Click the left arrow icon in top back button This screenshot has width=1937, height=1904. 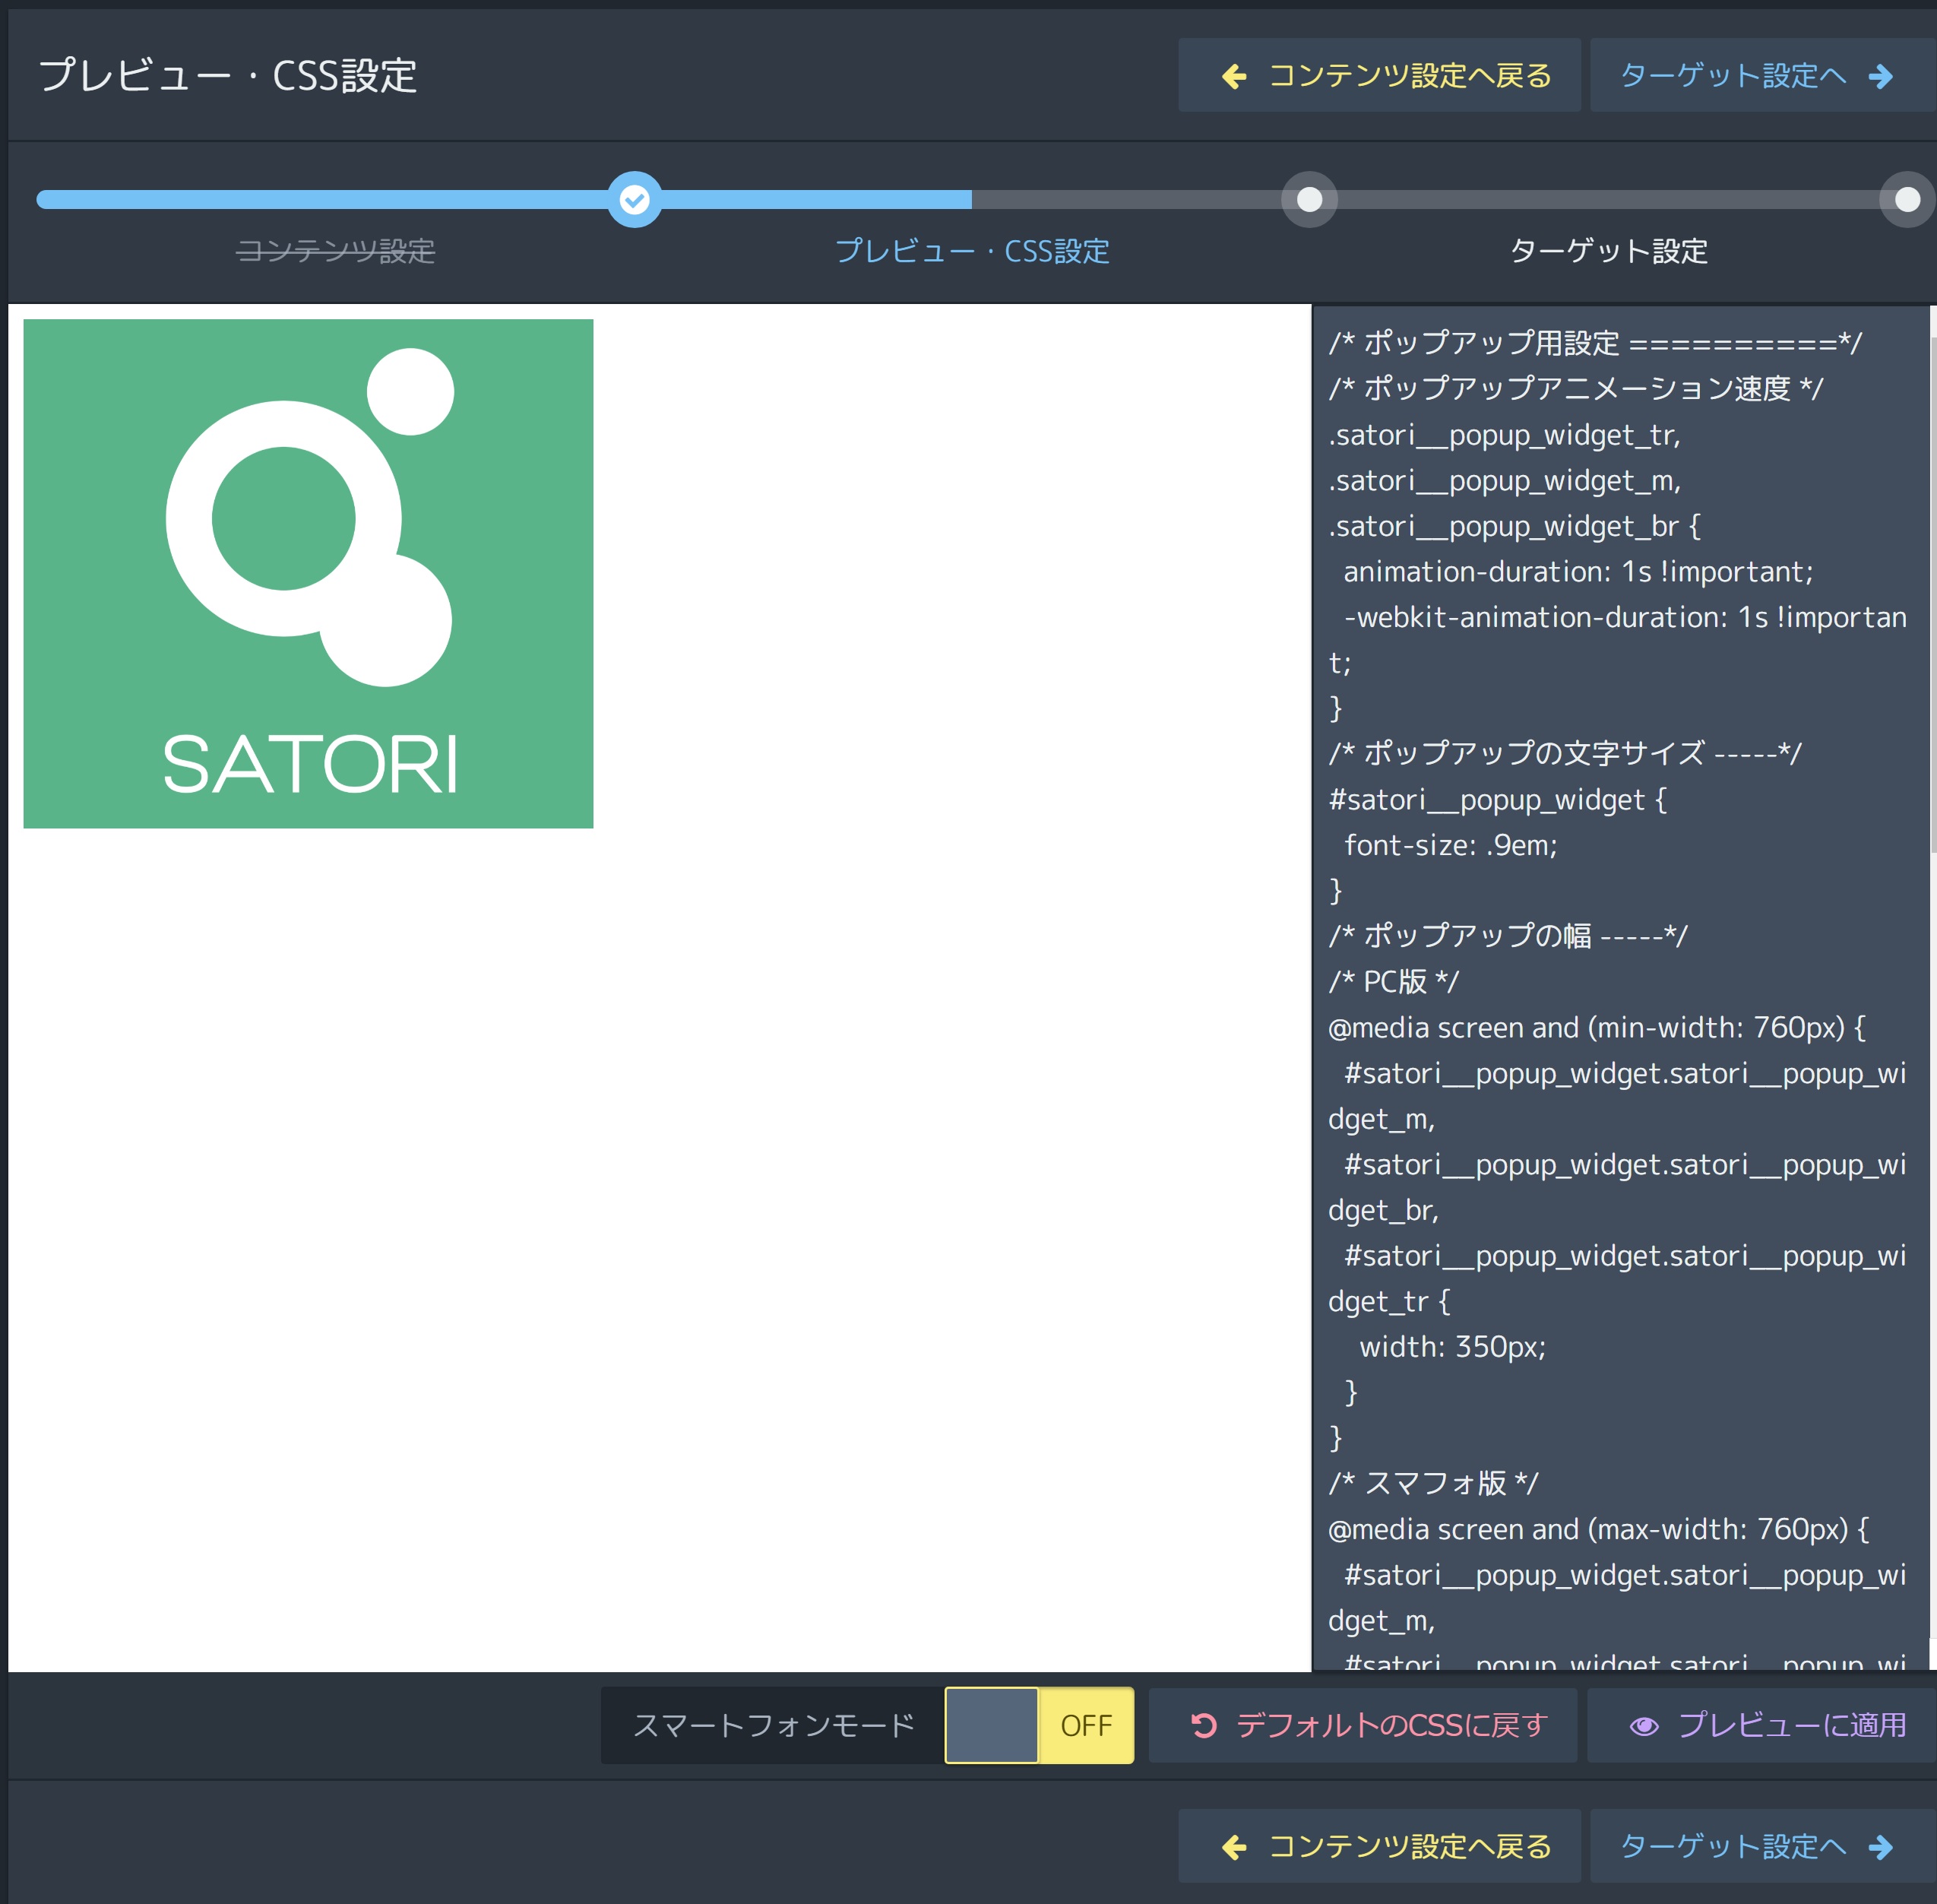click(x=1234, y=76)
